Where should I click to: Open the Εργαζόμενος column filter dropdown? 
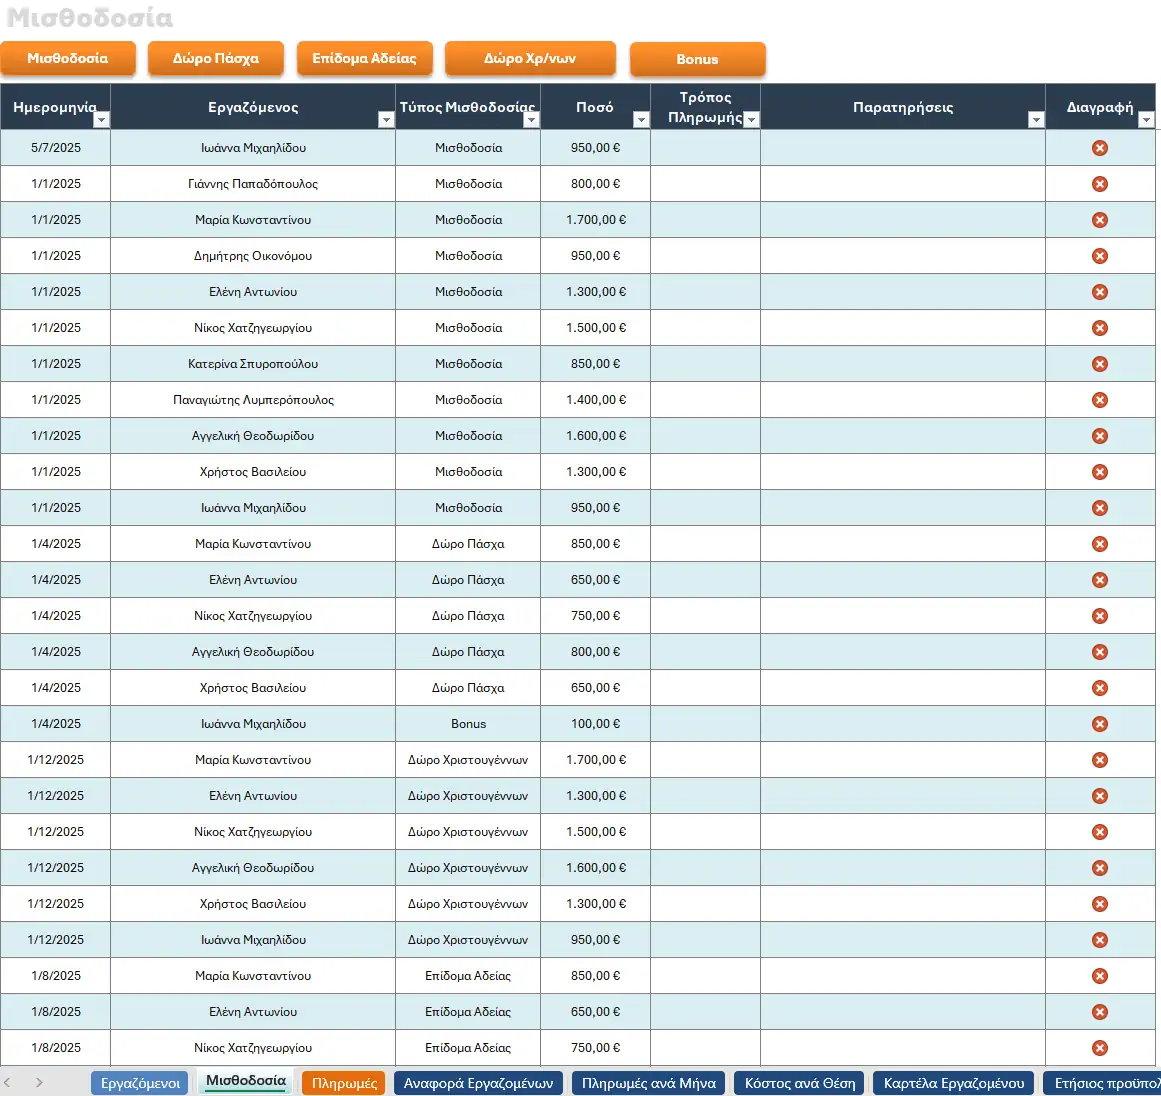click(x=386, y=120)
